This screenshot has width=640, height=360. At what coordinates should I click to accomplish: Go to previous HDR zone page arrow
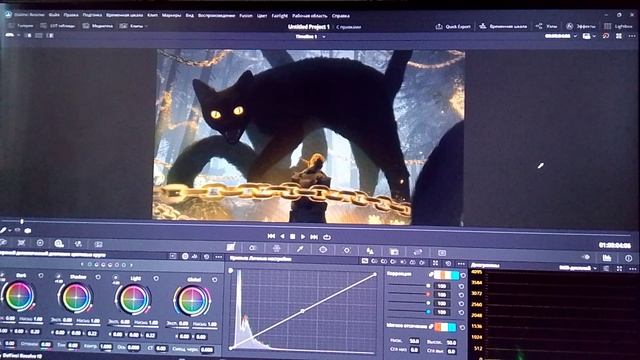(x=82, y=264)
